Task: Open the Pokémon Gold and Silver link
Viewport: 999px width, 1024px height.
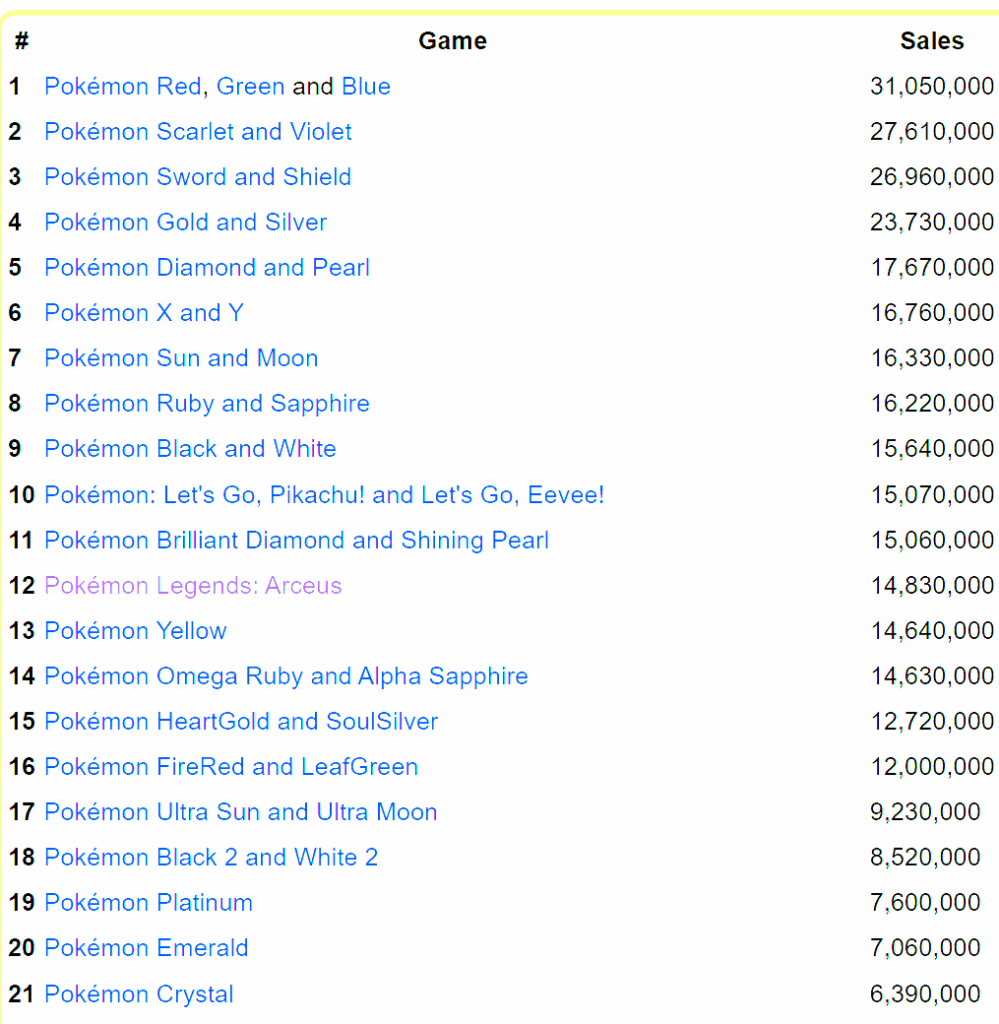Action: [x=185, y=222]
